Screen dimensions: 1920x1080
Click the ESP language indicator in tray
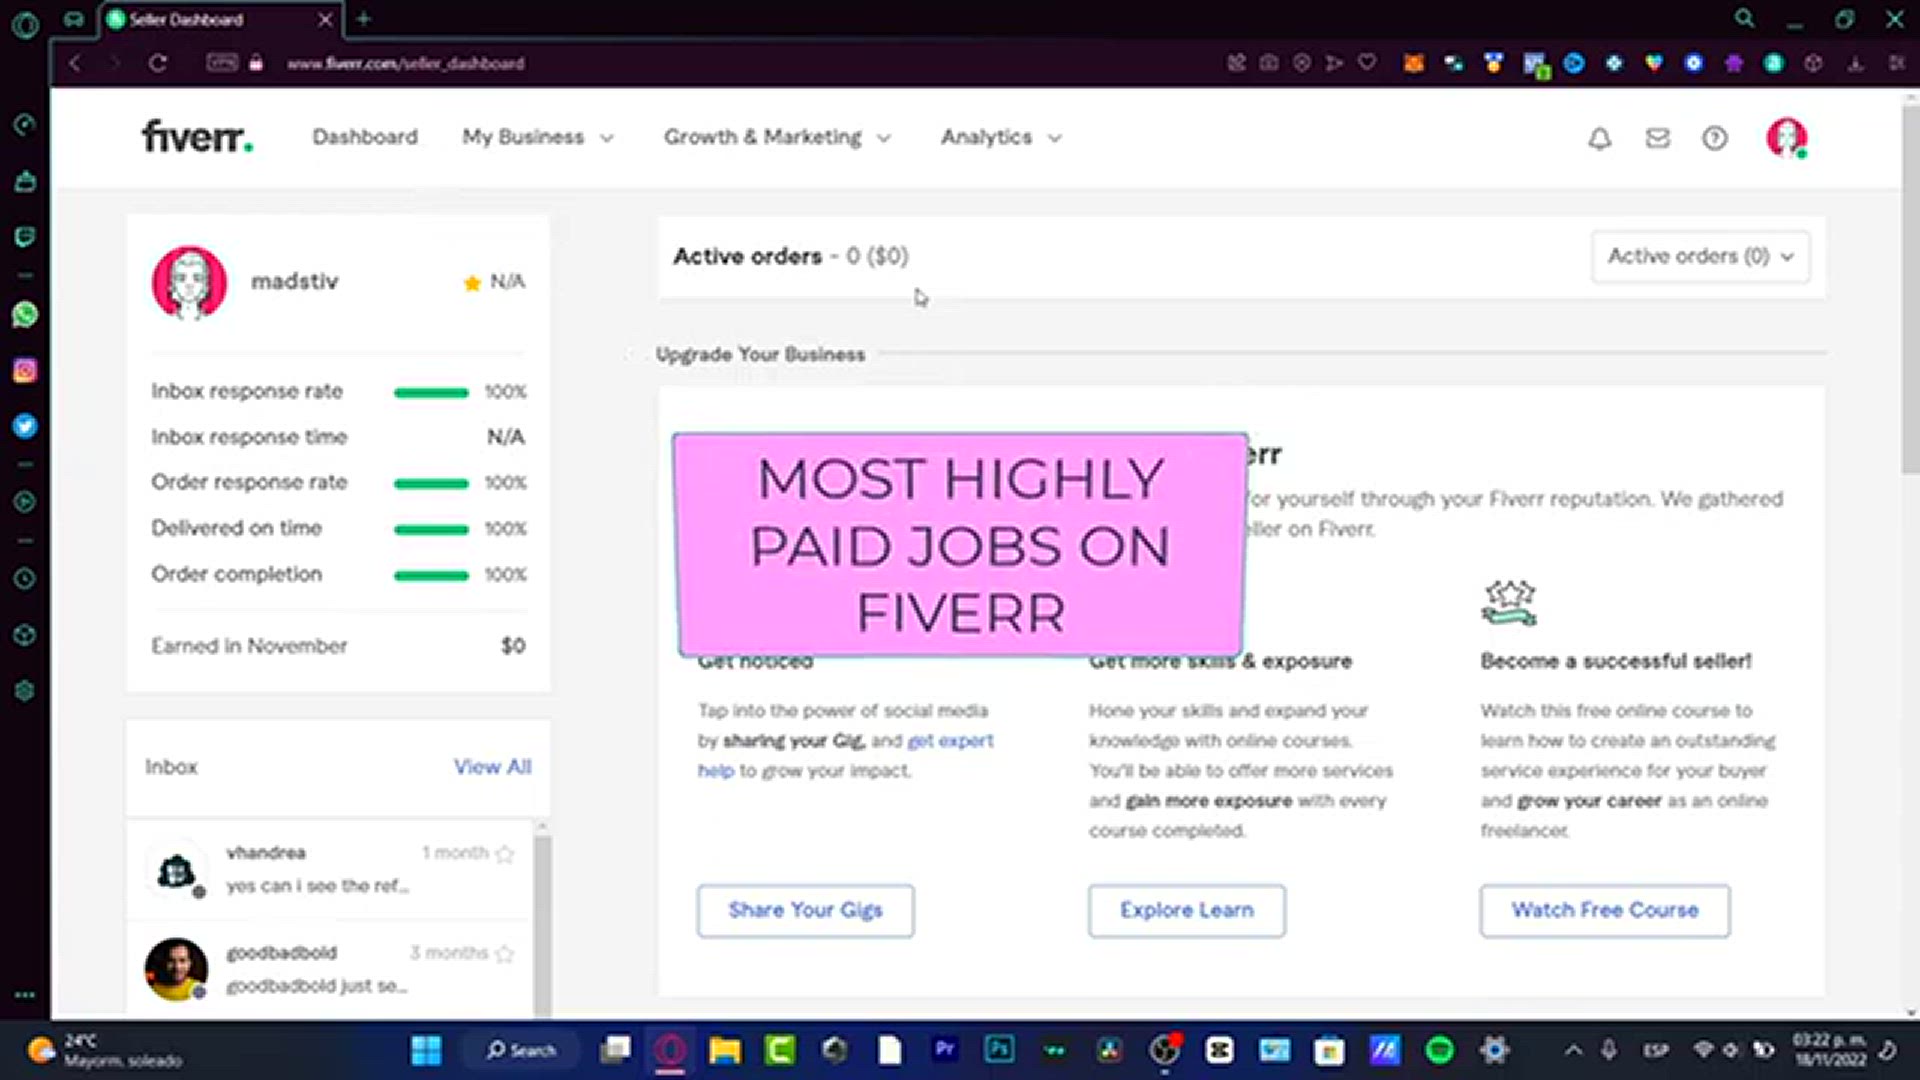point(1656,1050)
